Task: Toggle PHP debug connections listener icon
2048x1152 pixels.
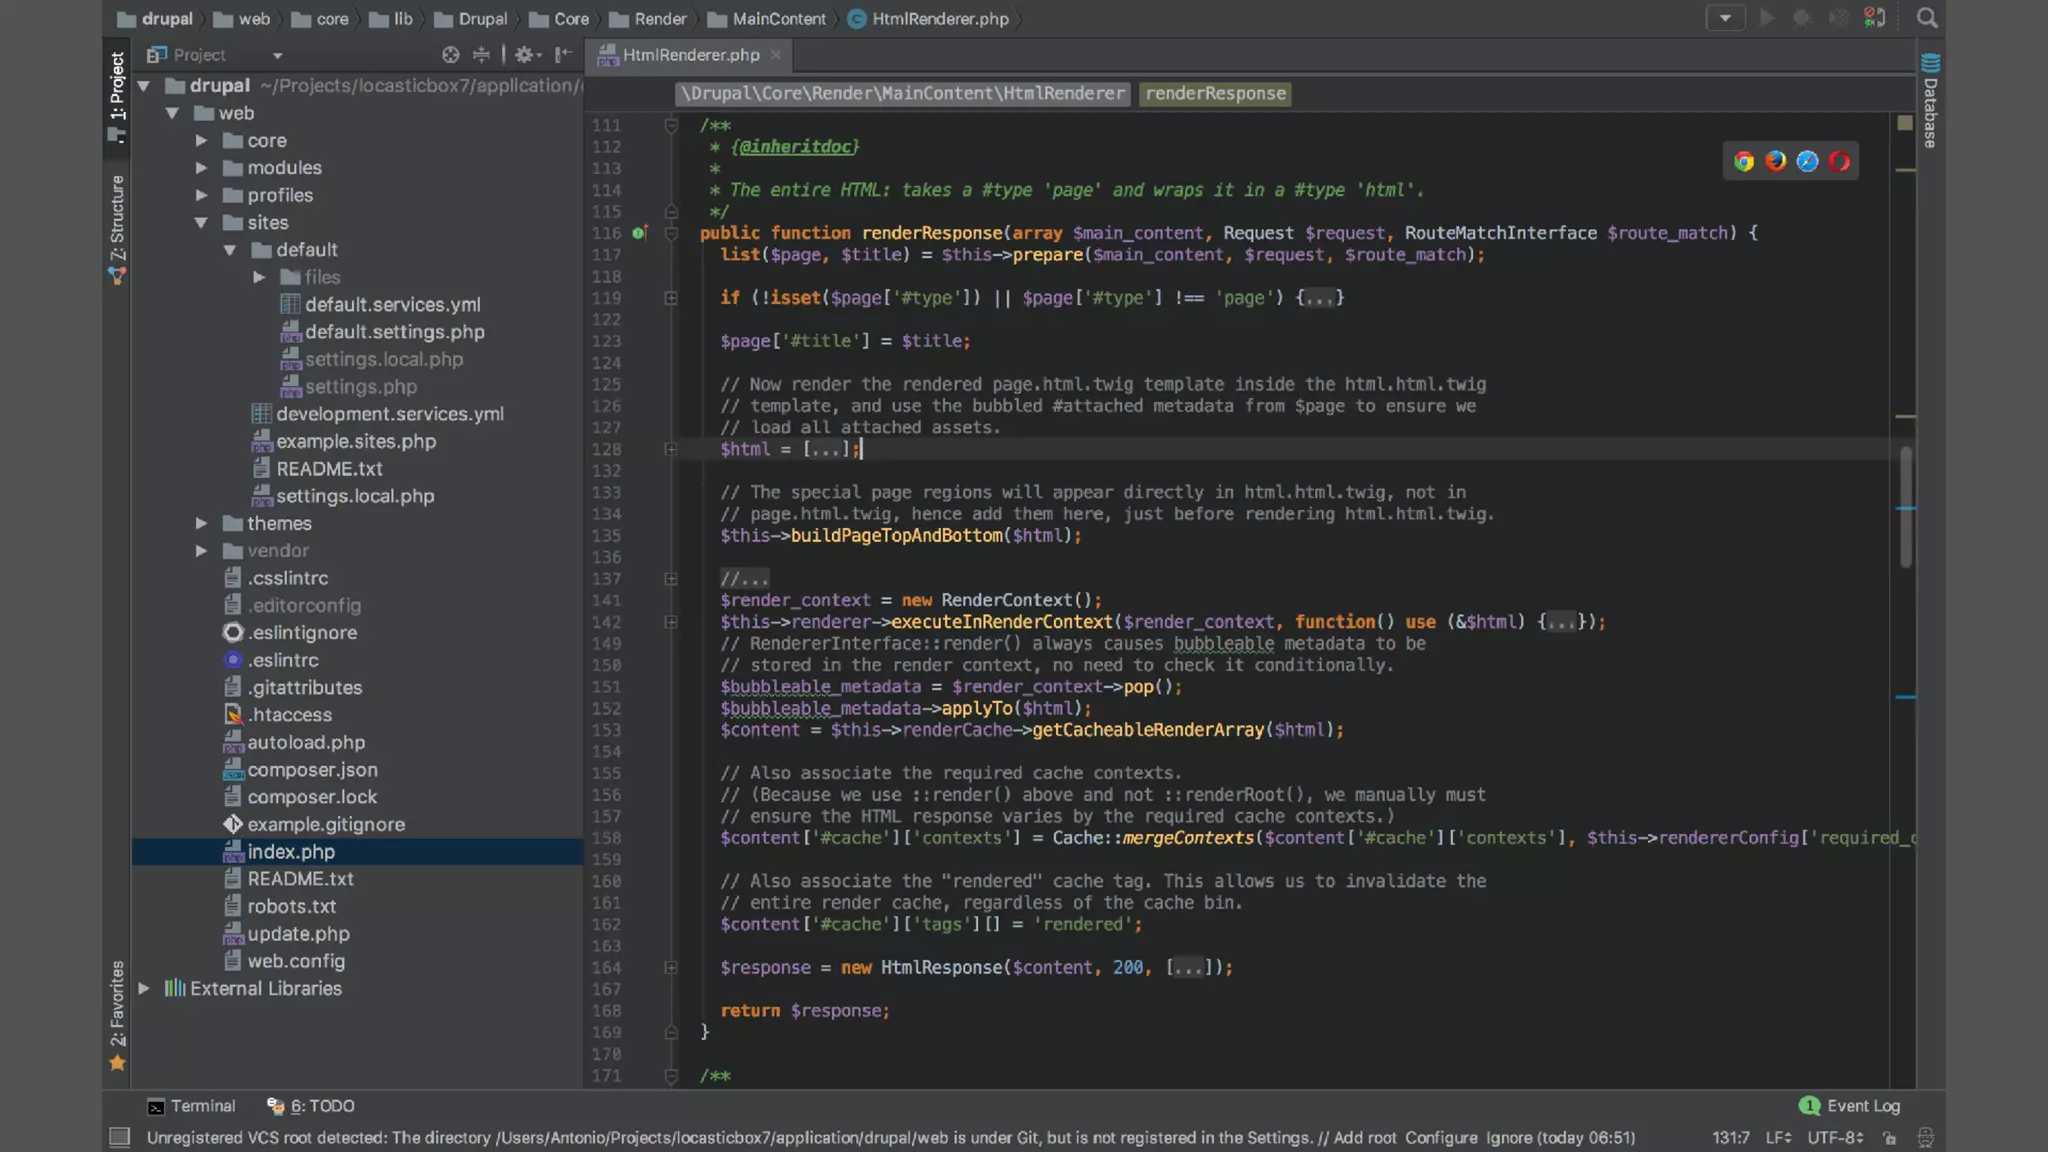Action: click(1875, 18)
